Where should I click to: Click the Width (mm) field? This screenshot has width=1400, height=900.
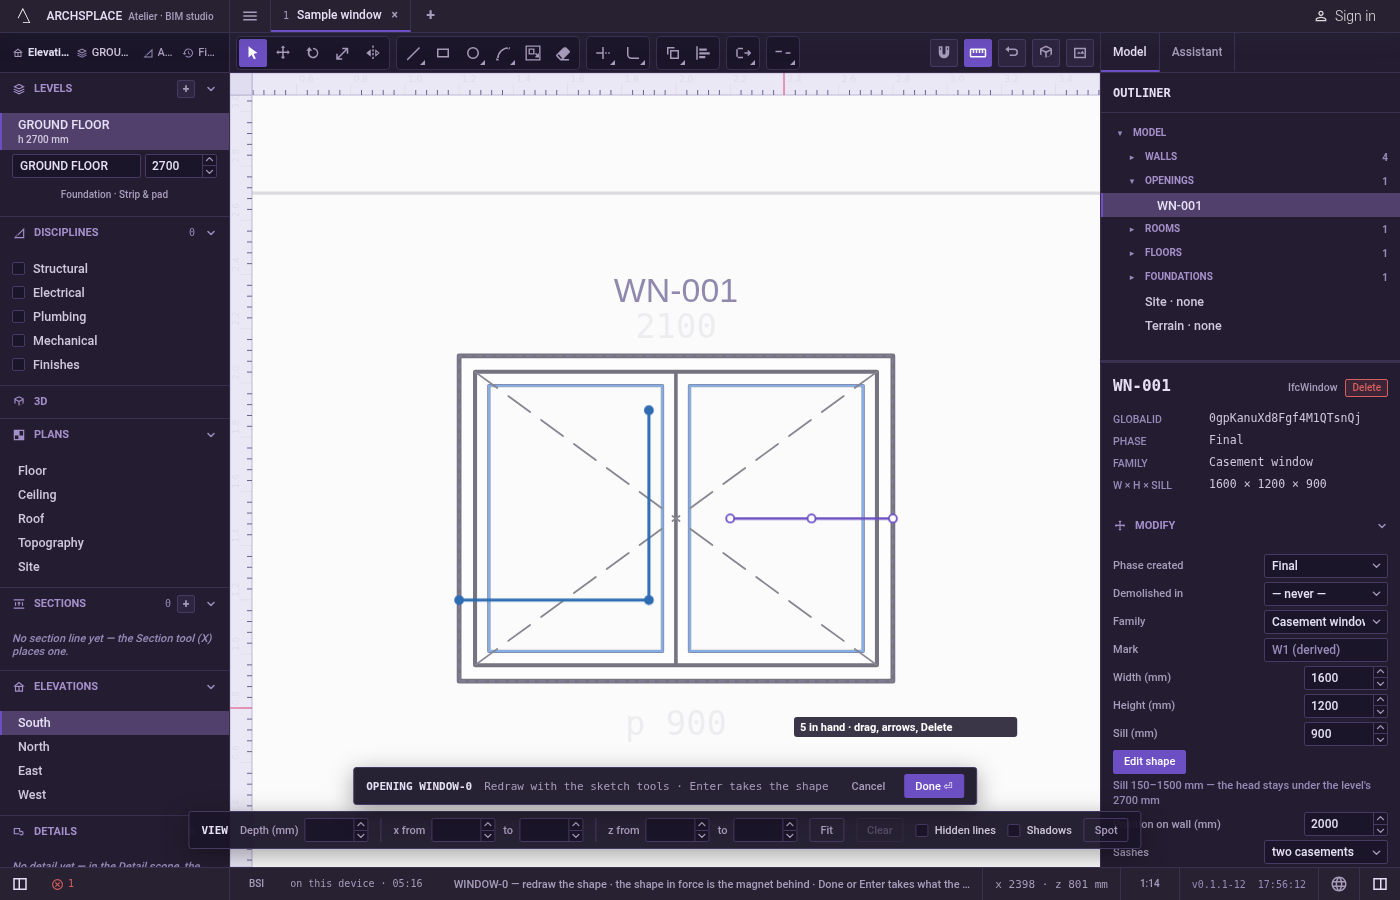pyautogui.click(x=1338, y=678)
